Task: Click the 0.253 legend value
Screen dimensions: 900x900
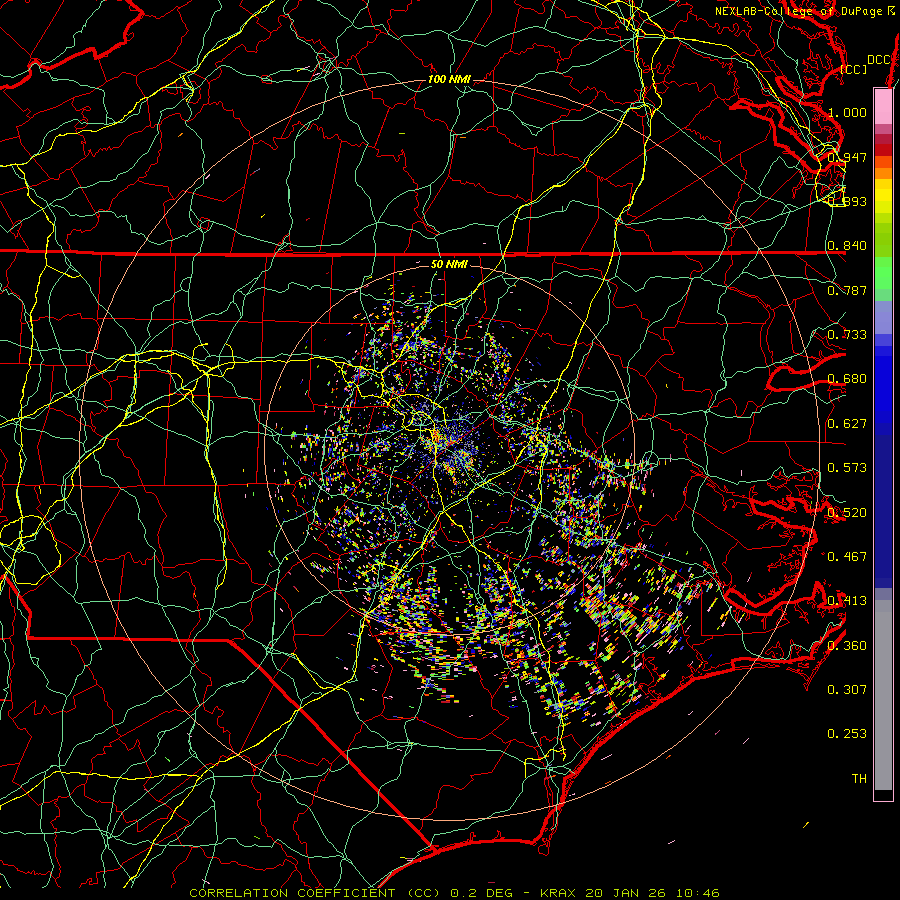Action: pyautogui.click(x=847, y=734)
